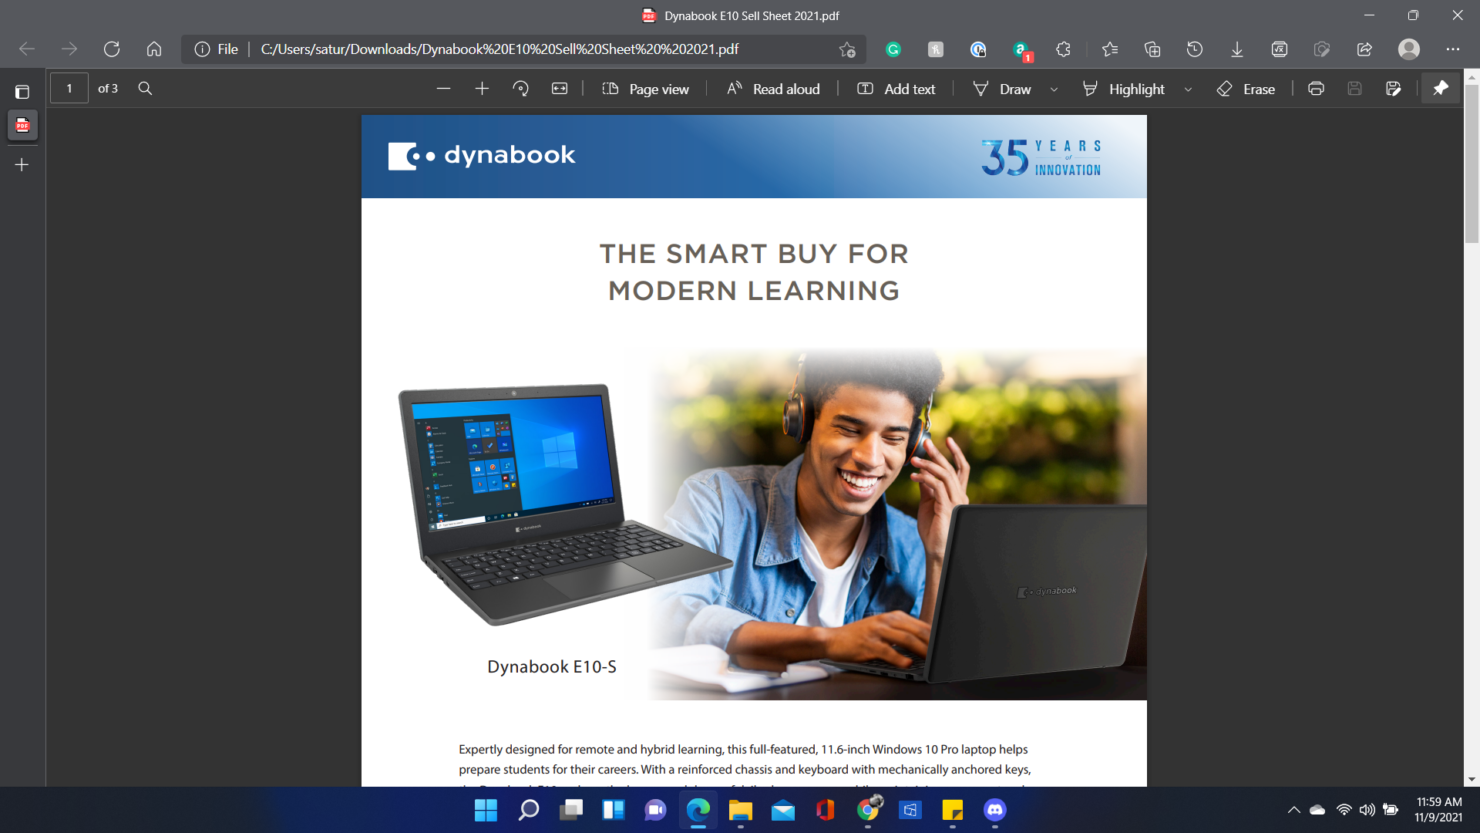The height and width of the screenshot is (833, 1480).
Task: Select the Add text tool
Action: [896, 89]
